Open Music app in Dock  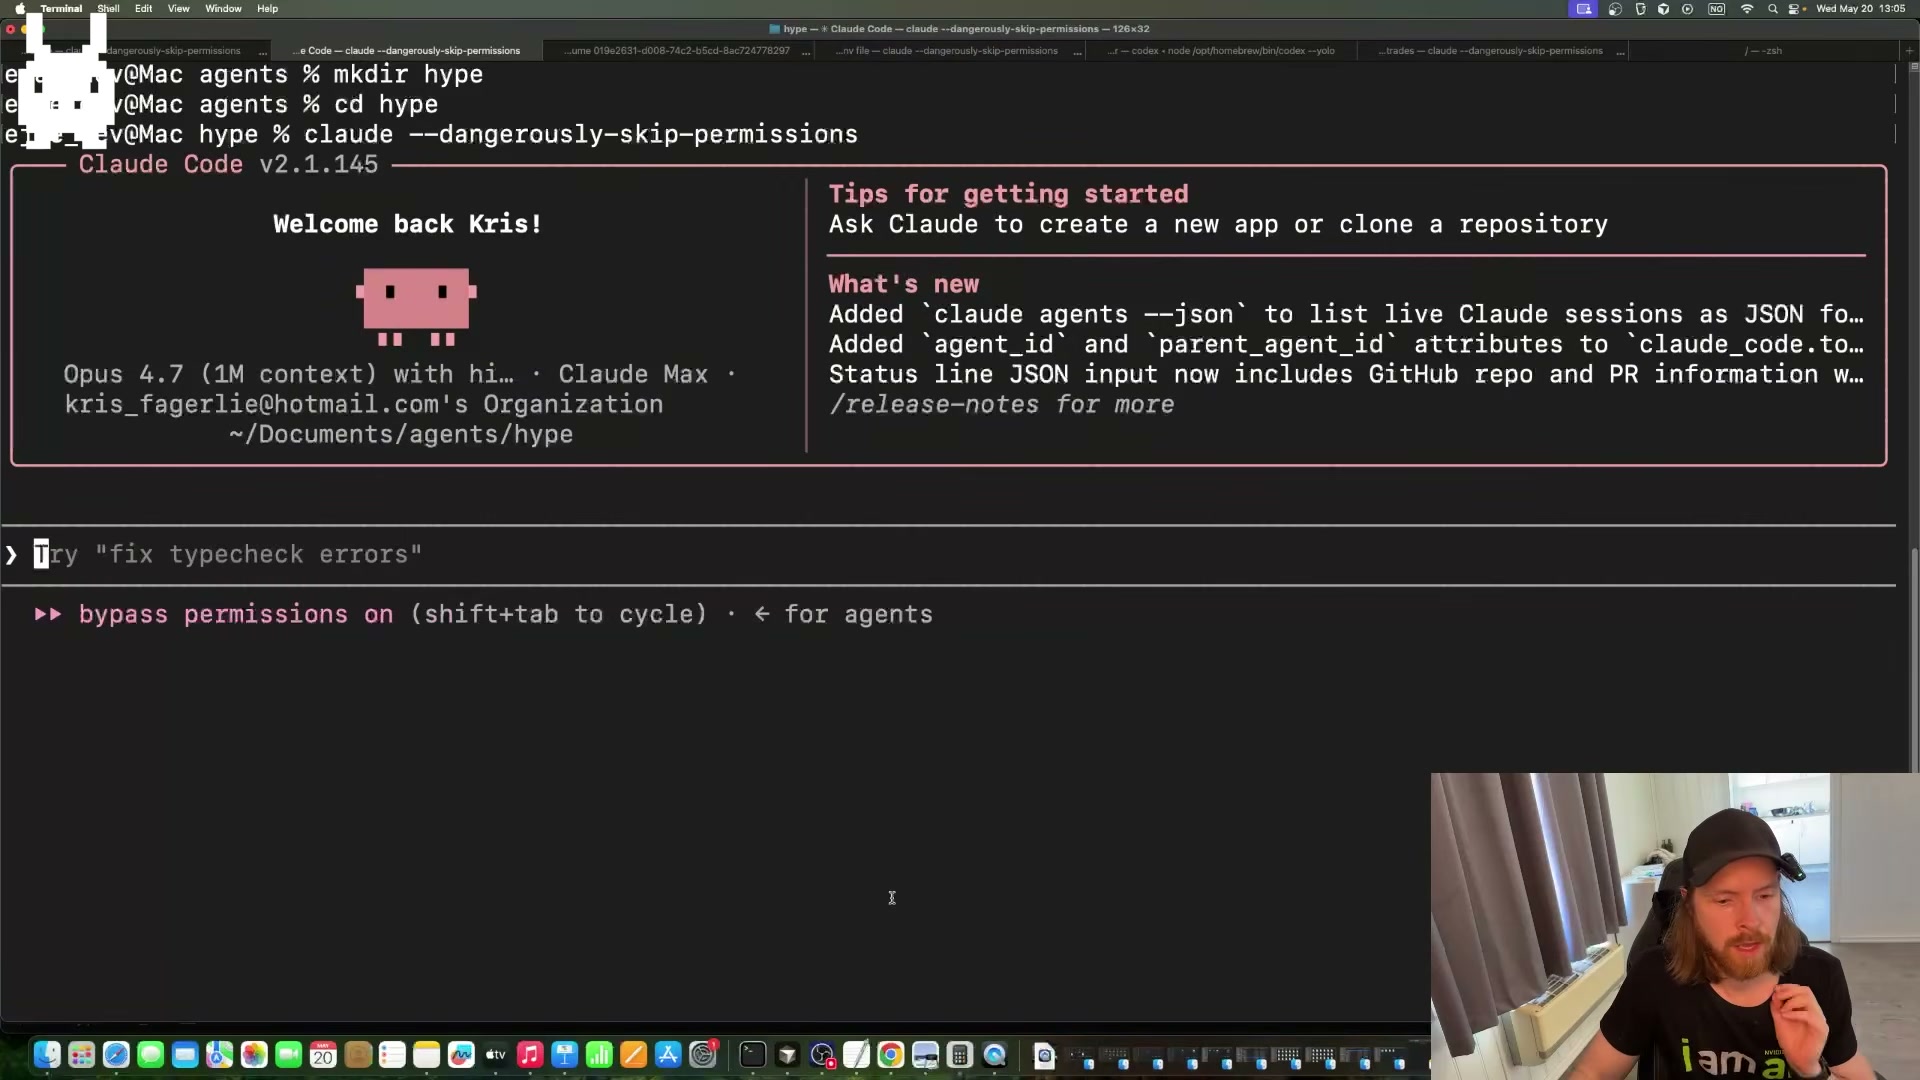[x=530, y=1054]
